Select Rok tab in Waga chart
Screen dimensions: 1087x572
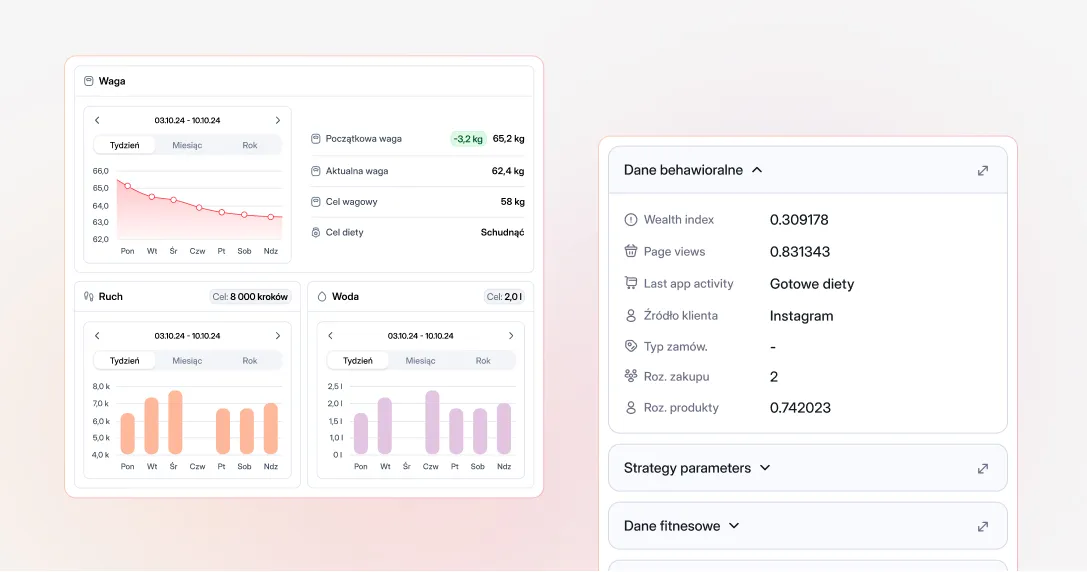click(x=250, y=145)
